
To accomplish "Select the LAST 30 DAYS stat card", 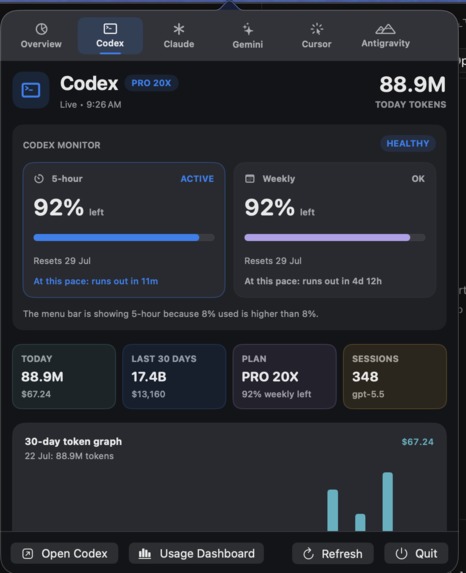I will (x=174, y=376).
